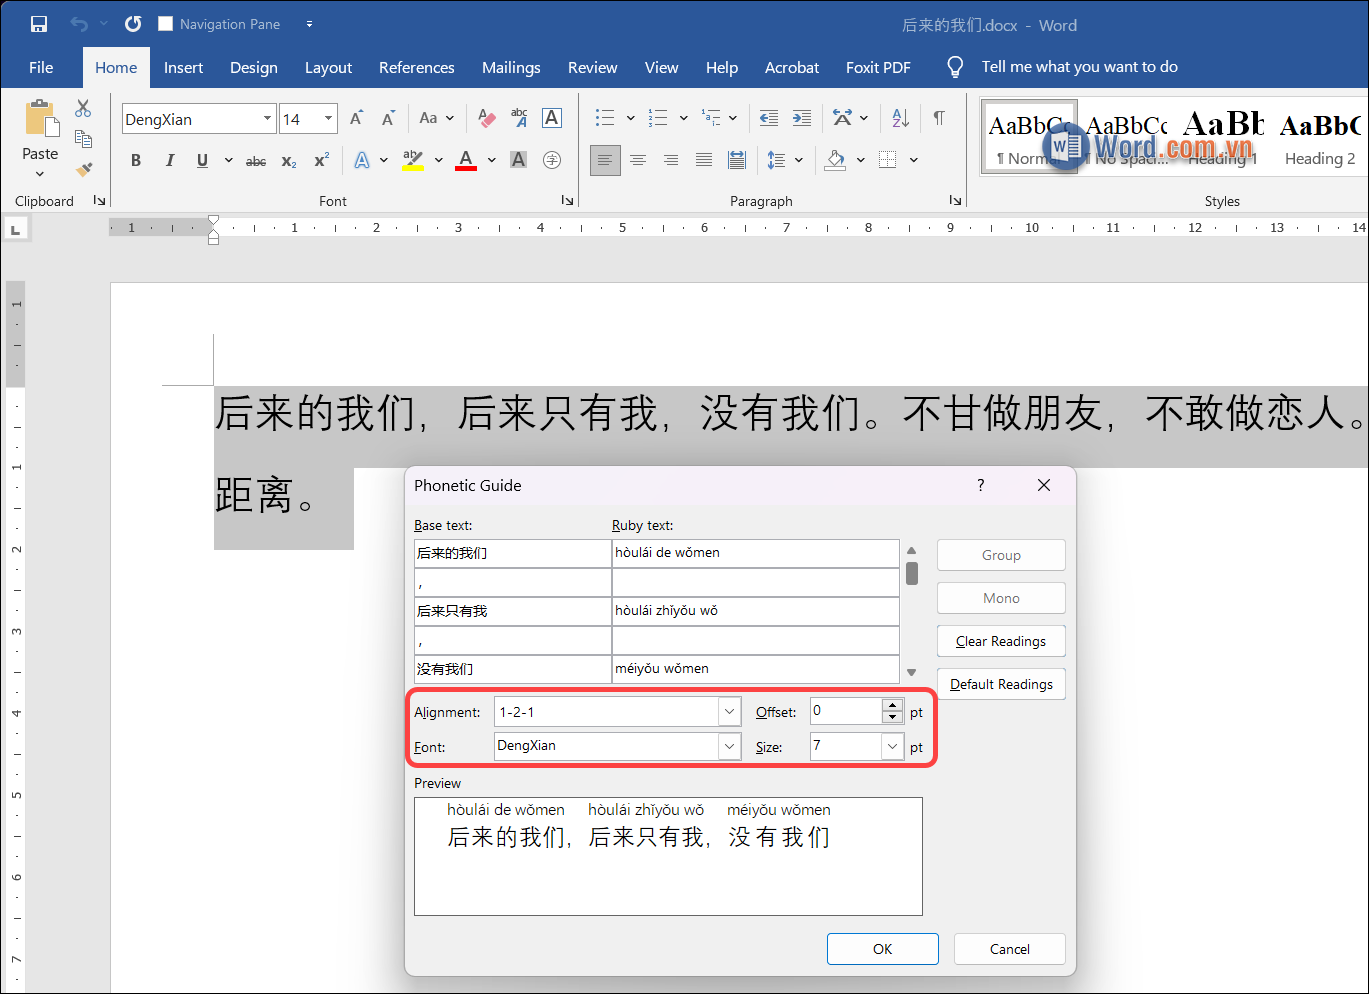Click the Copy icon
Screen dimensions: 1369x994
[x=83, y=139]
